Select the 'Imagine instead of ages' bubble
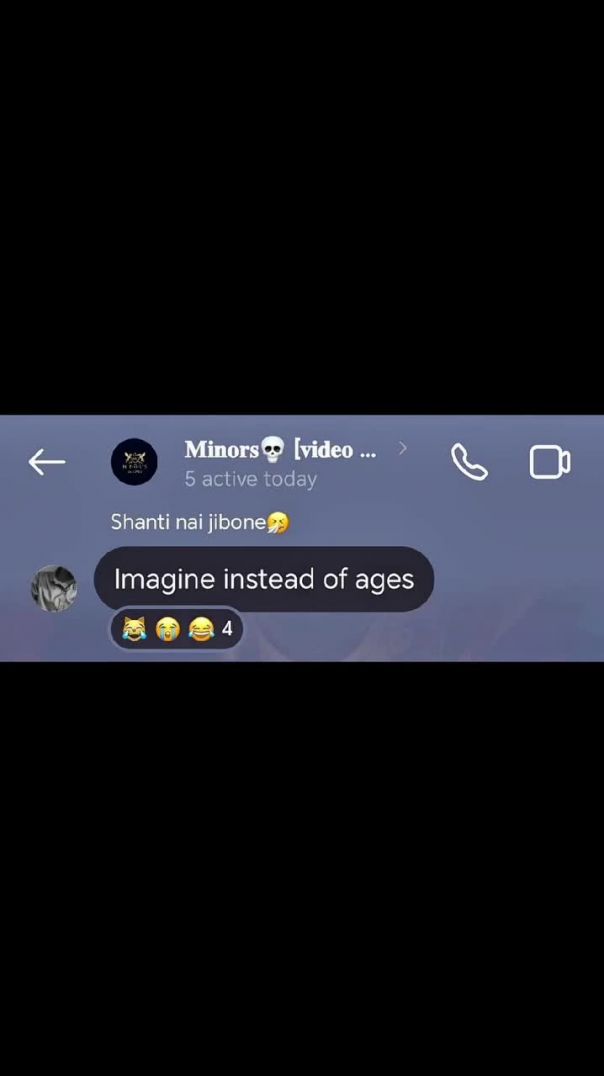The image size is (604, 1076). [x=264, y=579]
